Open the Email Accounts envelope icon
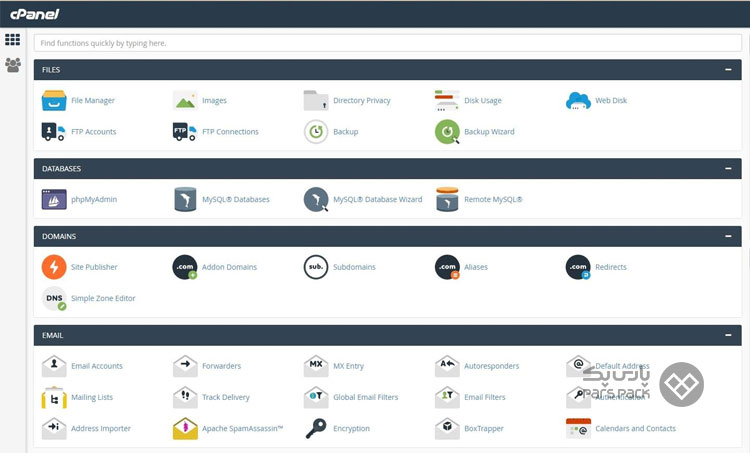Screen dimensions: 750x453 coord(54,366)
